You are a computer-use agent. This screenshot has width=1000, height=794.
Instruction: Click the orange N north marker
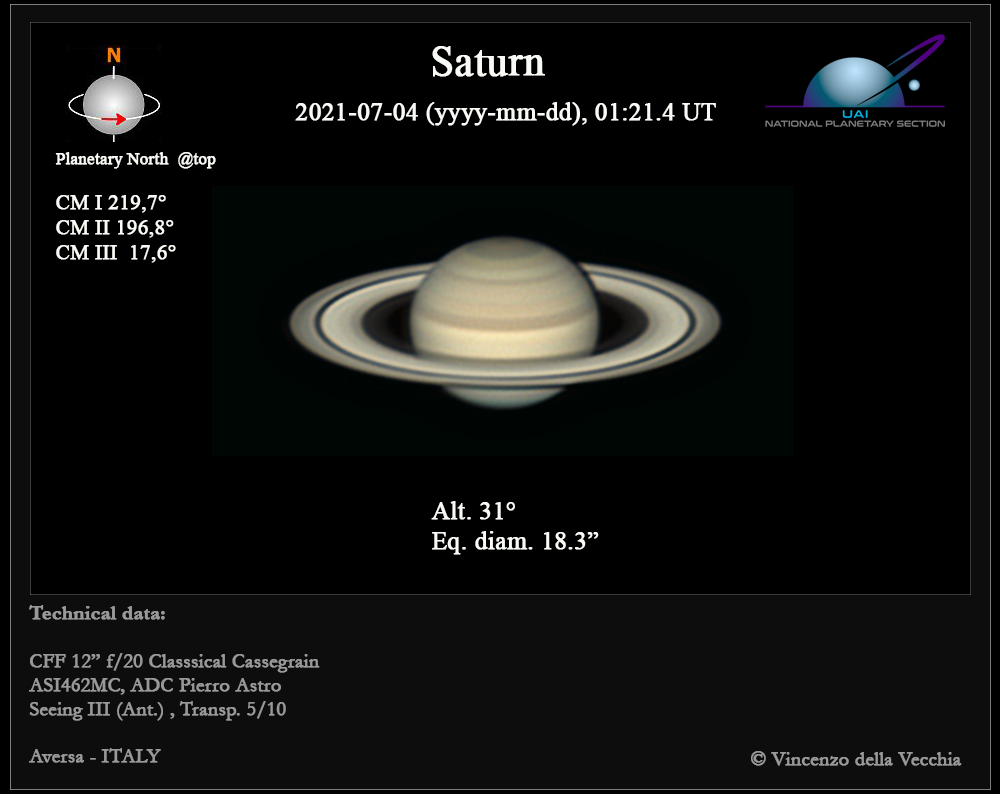tap(114, 55)
